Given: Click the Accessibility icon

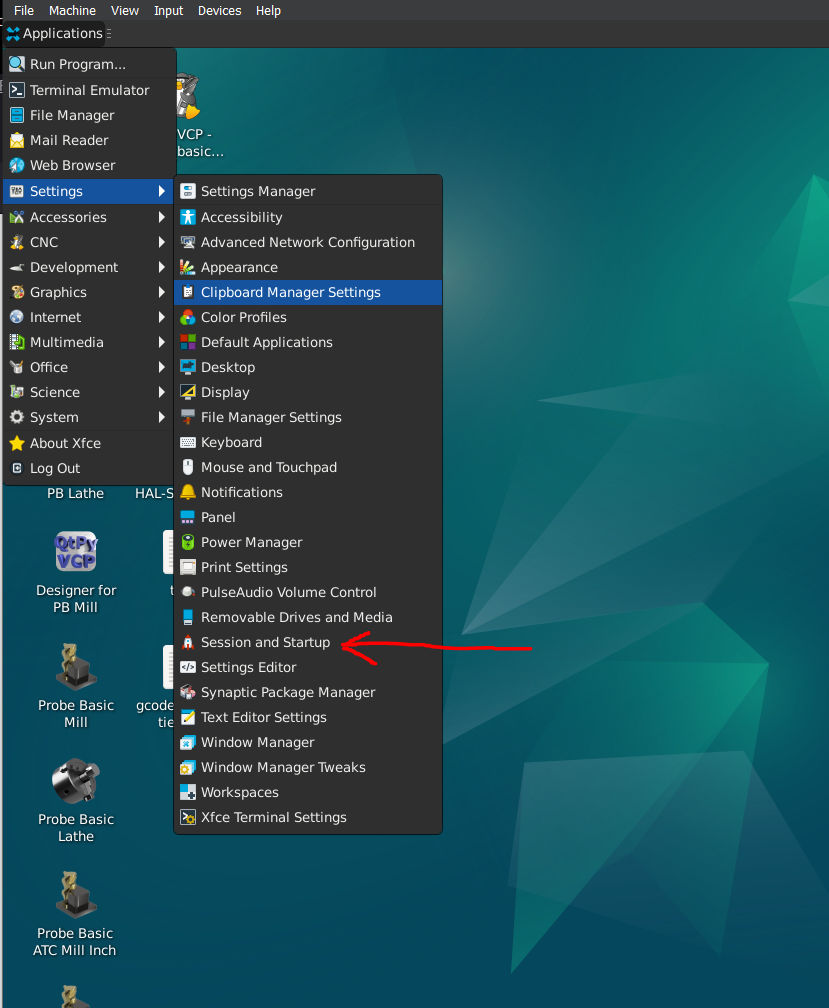Looking at the screenshot, I should coord(188,217).
